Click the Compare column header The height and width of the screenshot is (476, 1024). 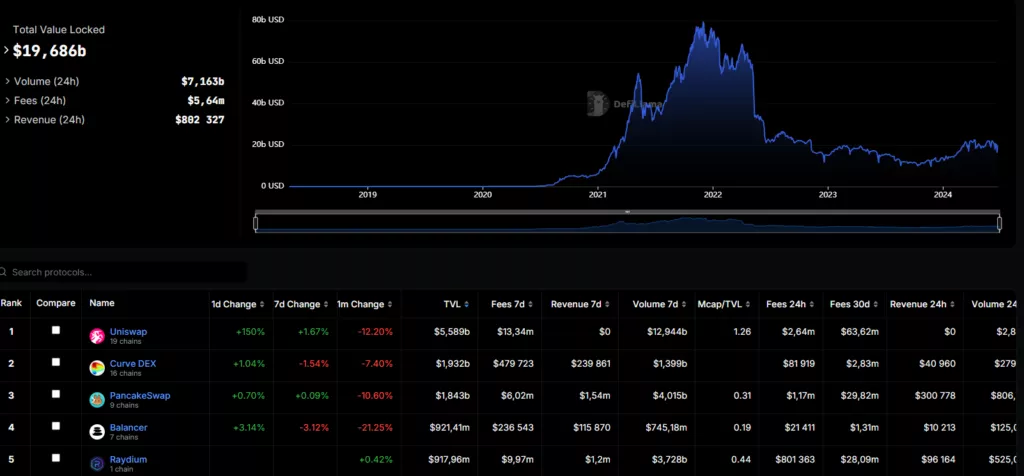(x=56, y=303)
